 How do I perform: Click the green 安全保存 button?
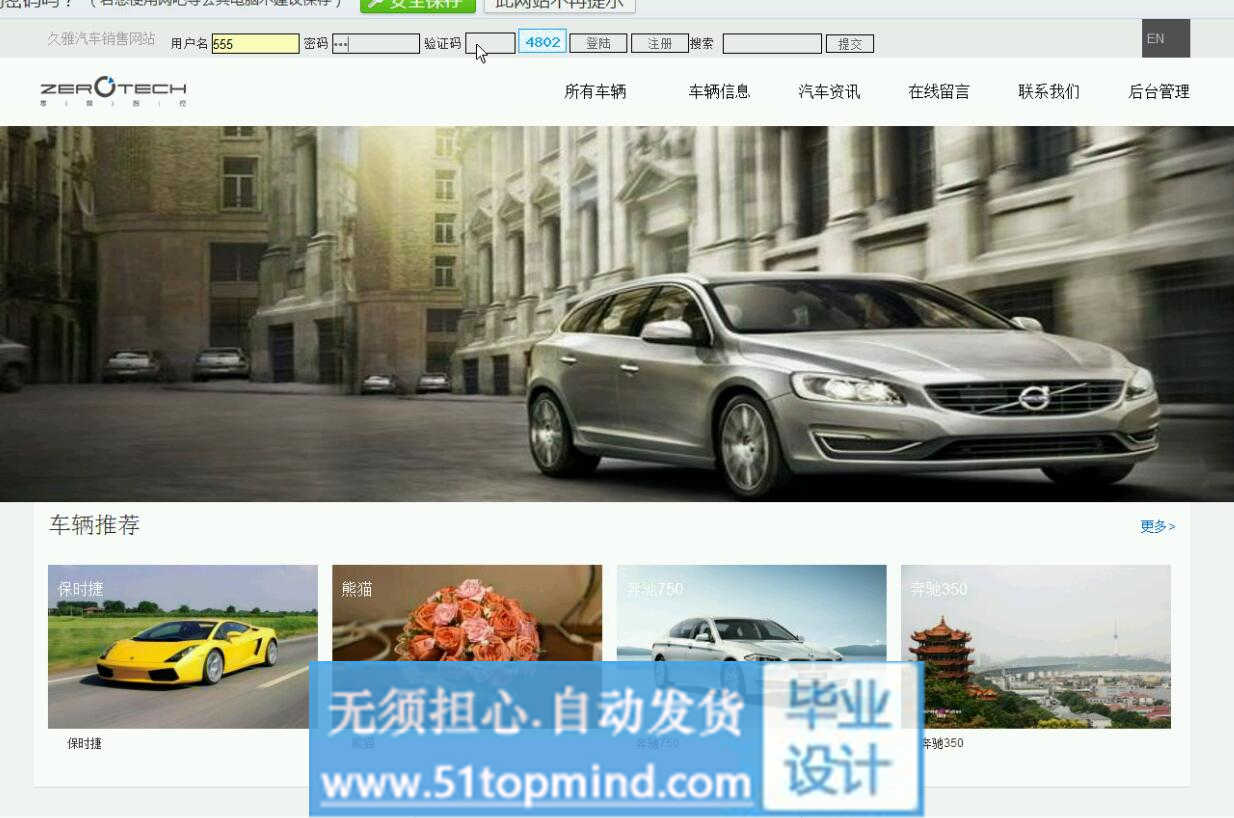click(418, 4)
